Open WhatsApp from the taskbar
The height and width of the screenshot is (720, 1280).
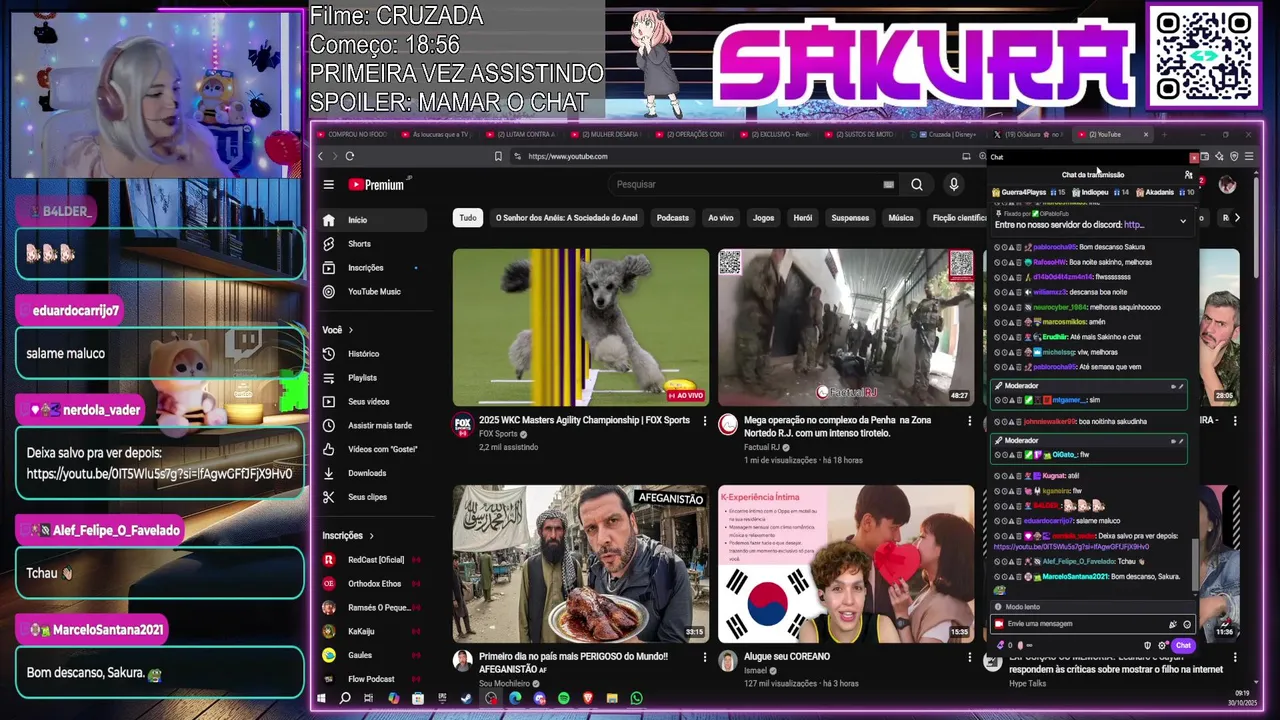click(x=636, y=699)
